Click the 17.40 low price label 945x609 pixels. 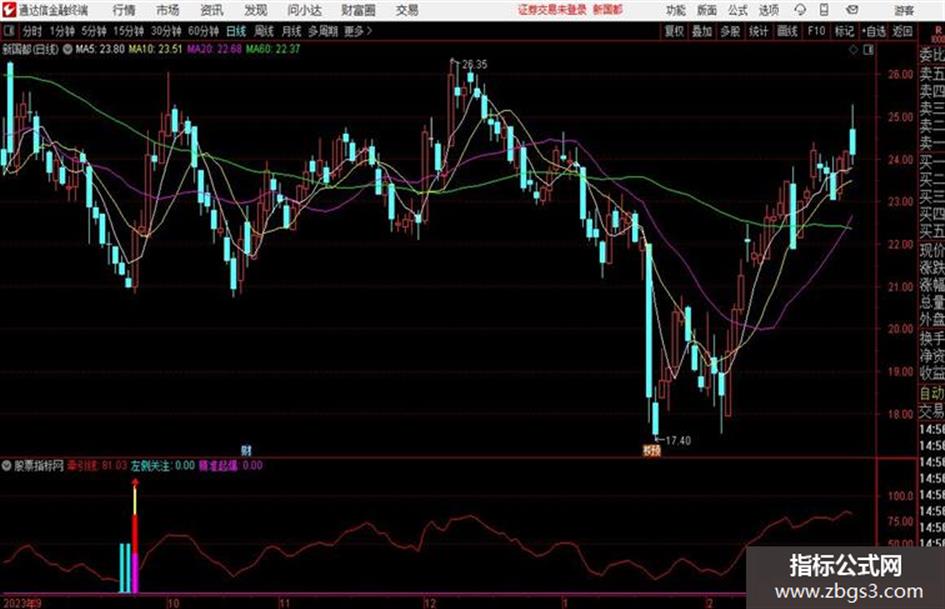(677, 441)
